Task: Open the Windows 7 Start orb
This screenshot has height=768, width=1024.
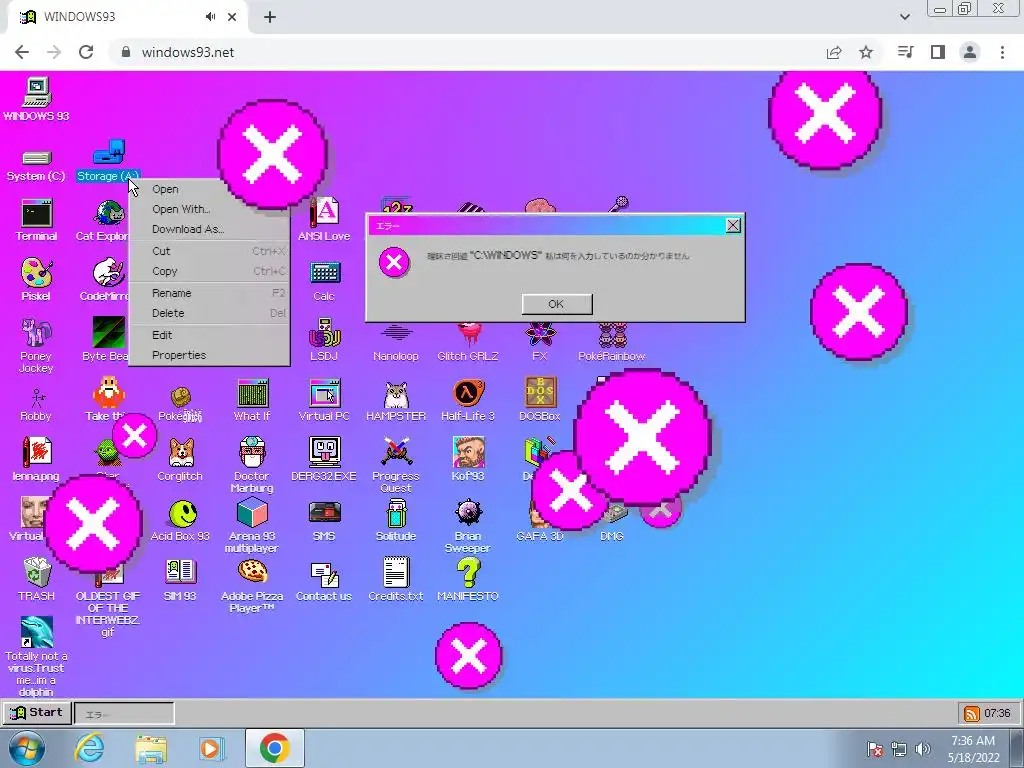Action: coord(26,748)
